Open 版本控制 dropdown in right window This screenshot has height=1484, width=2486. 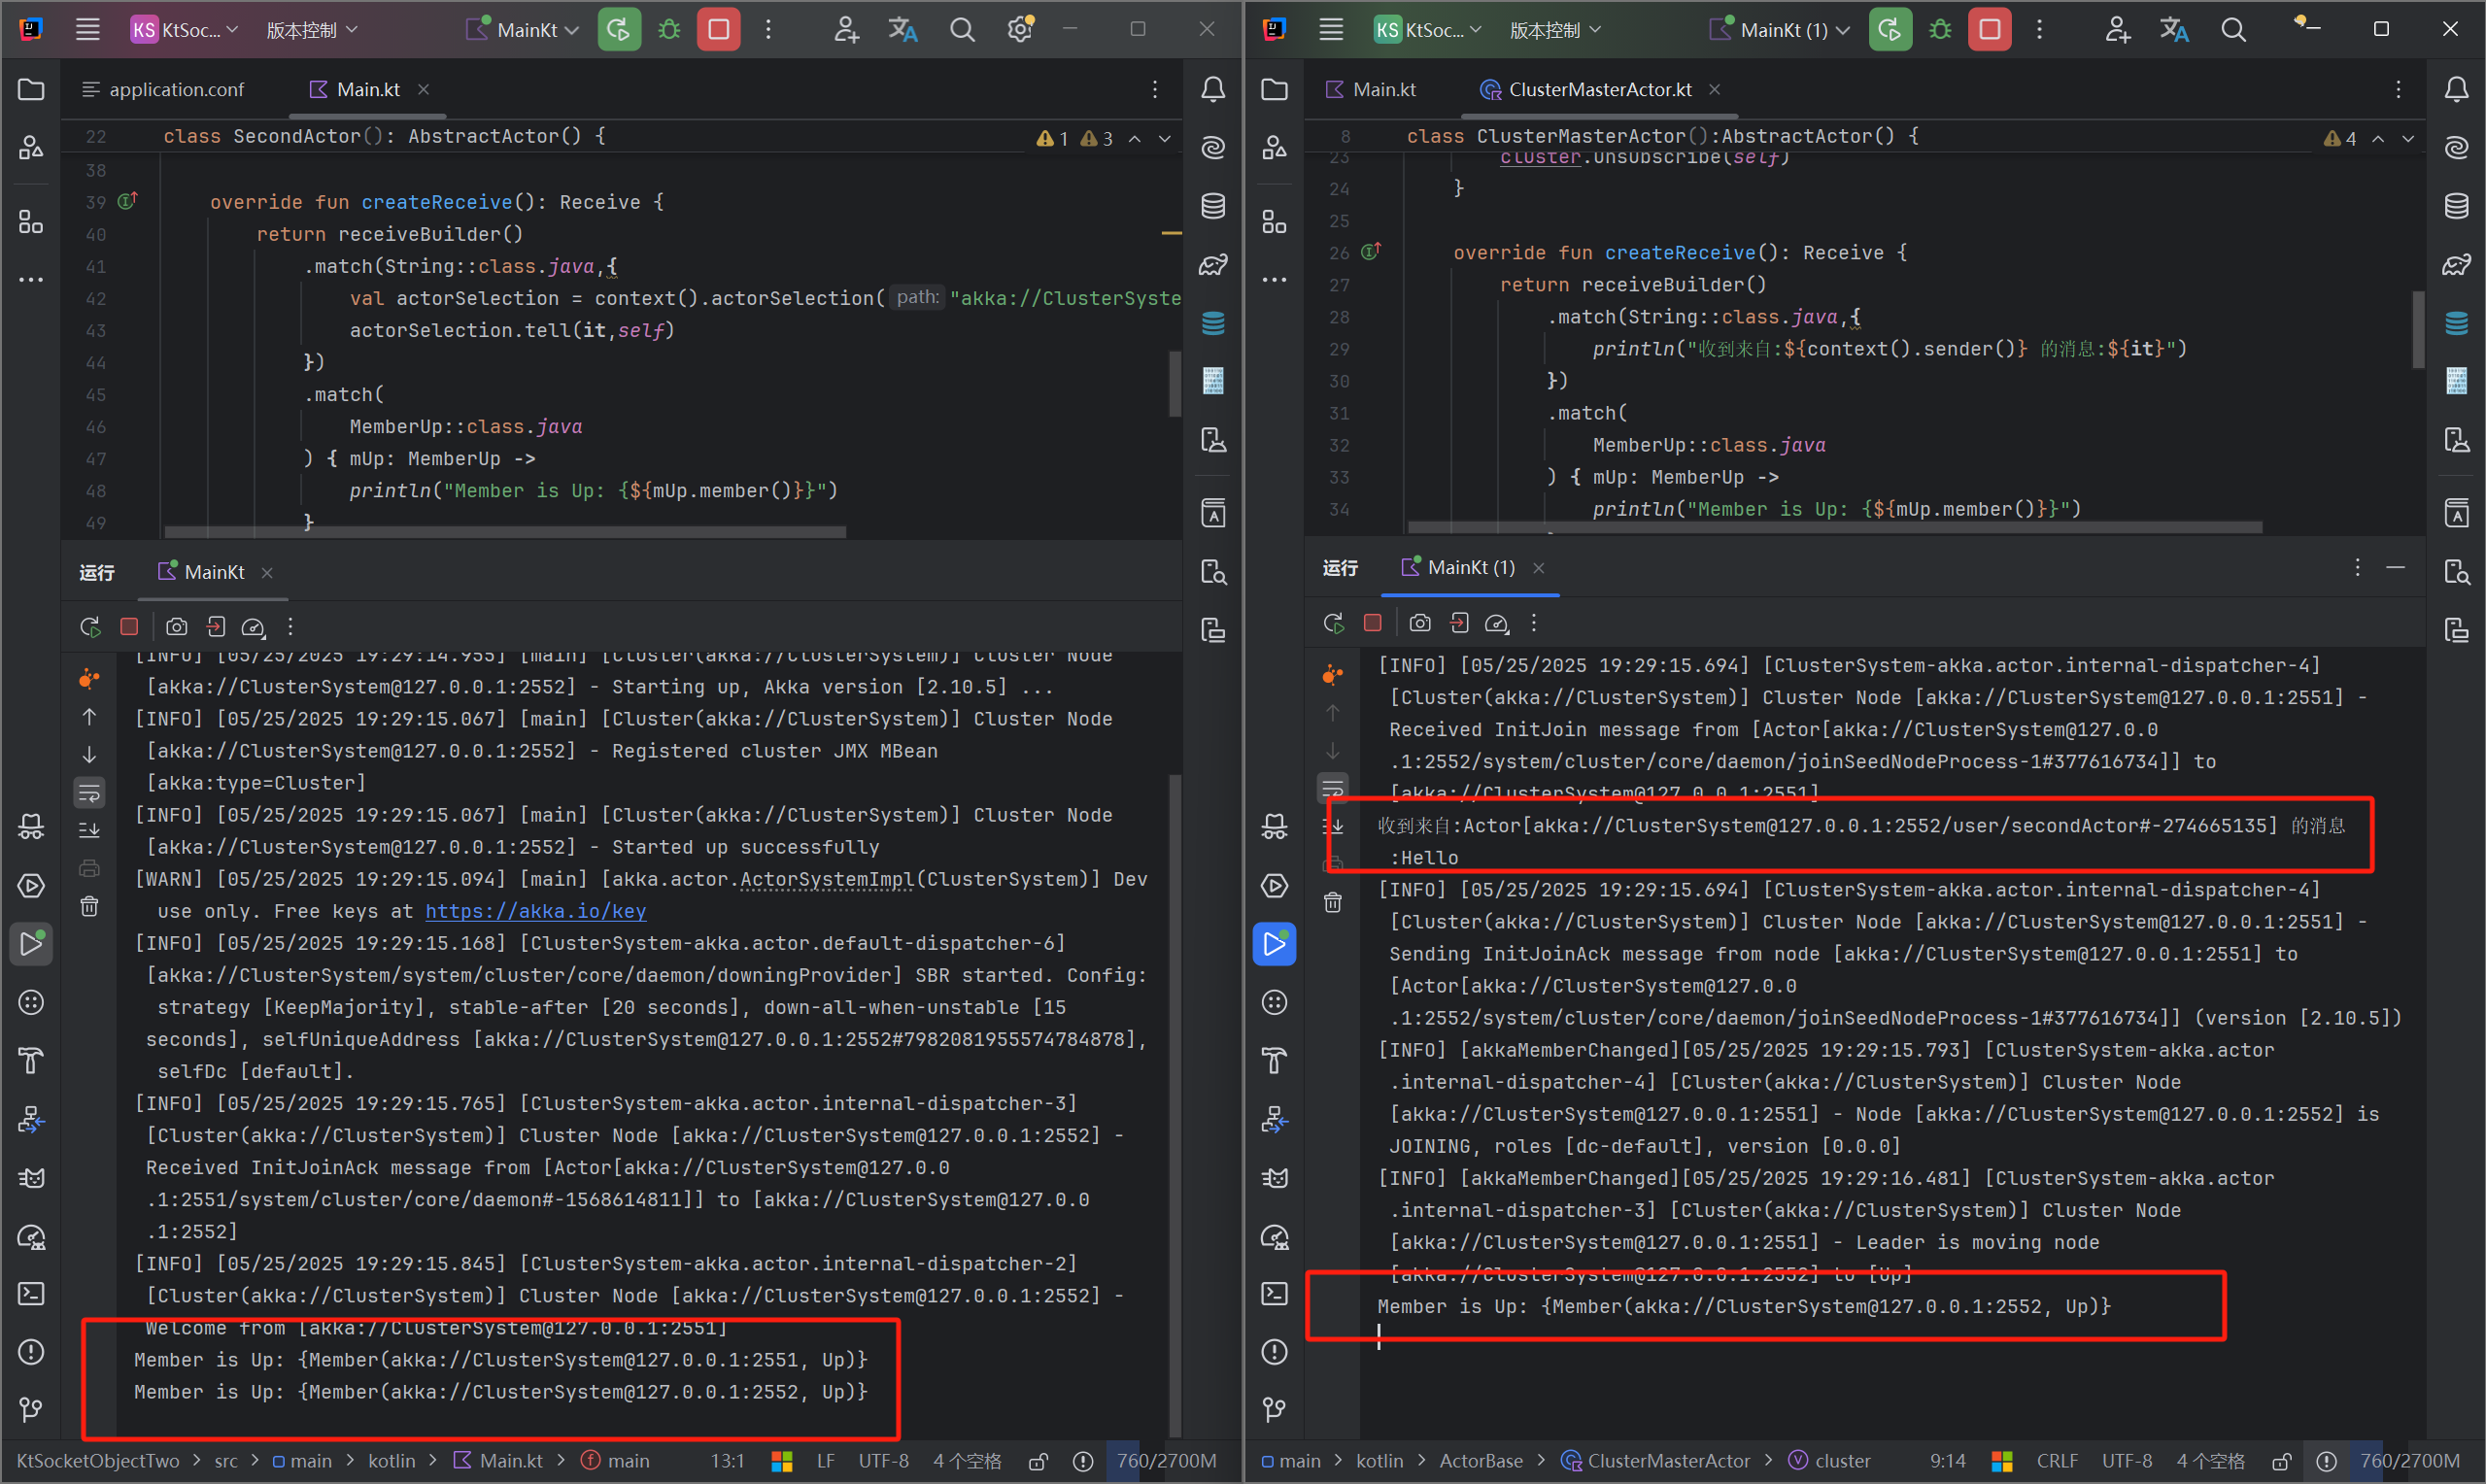(x=1554, y=30)
